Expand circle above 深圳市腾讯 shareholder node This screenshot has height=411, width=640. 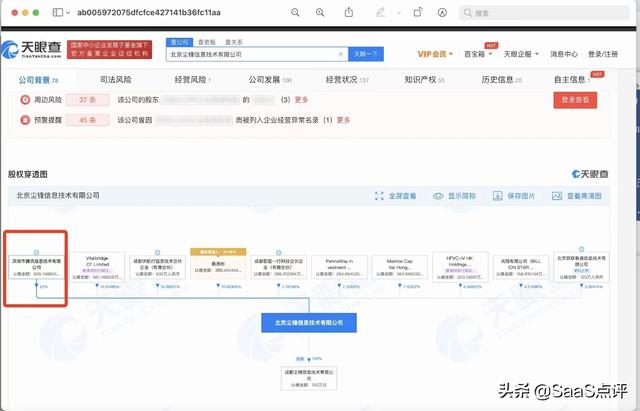[x=36, y=253]
